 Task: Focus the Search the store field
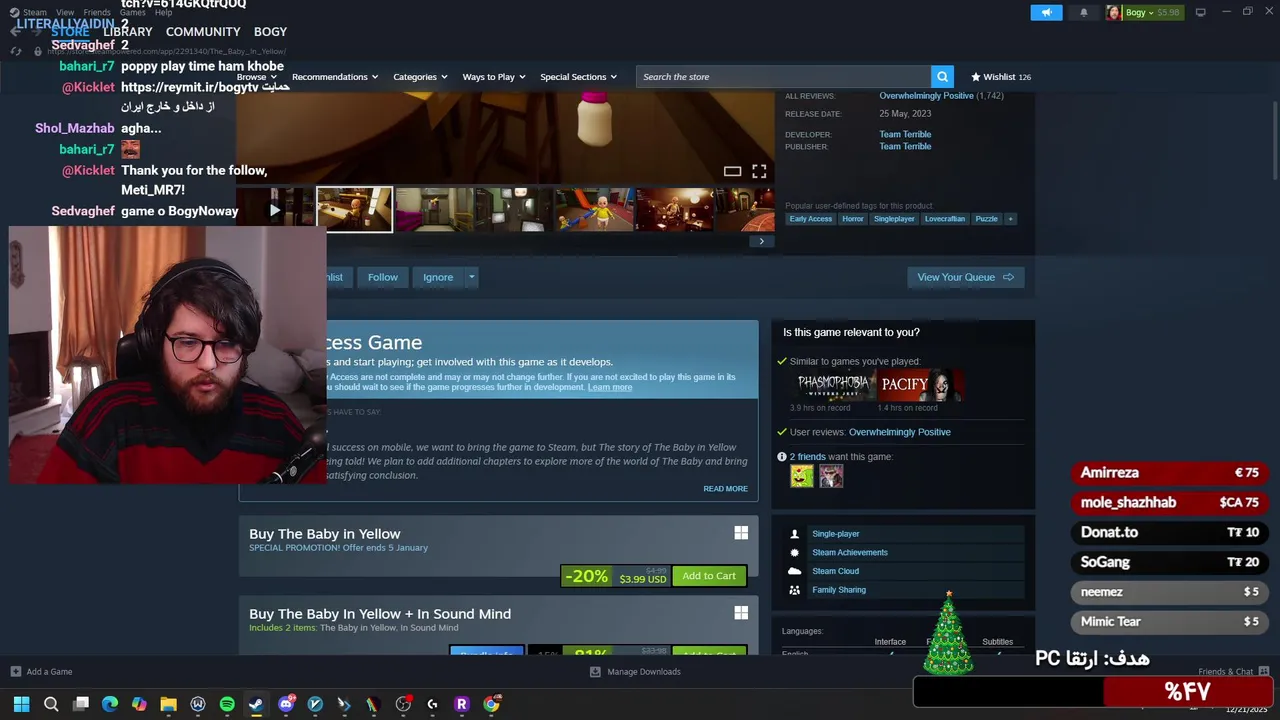(783, 77)
